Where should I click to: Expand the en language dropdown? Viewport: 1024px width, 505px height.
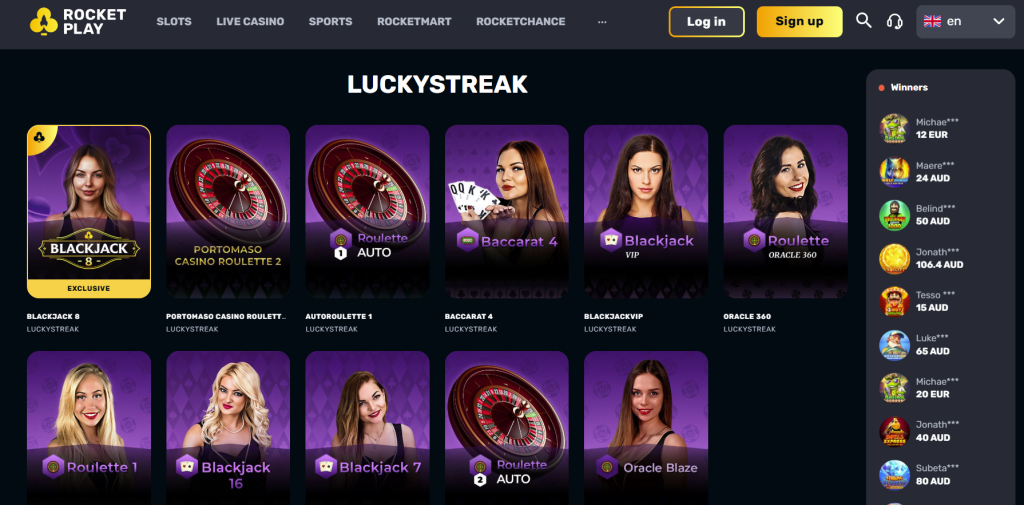pos(965,22)
